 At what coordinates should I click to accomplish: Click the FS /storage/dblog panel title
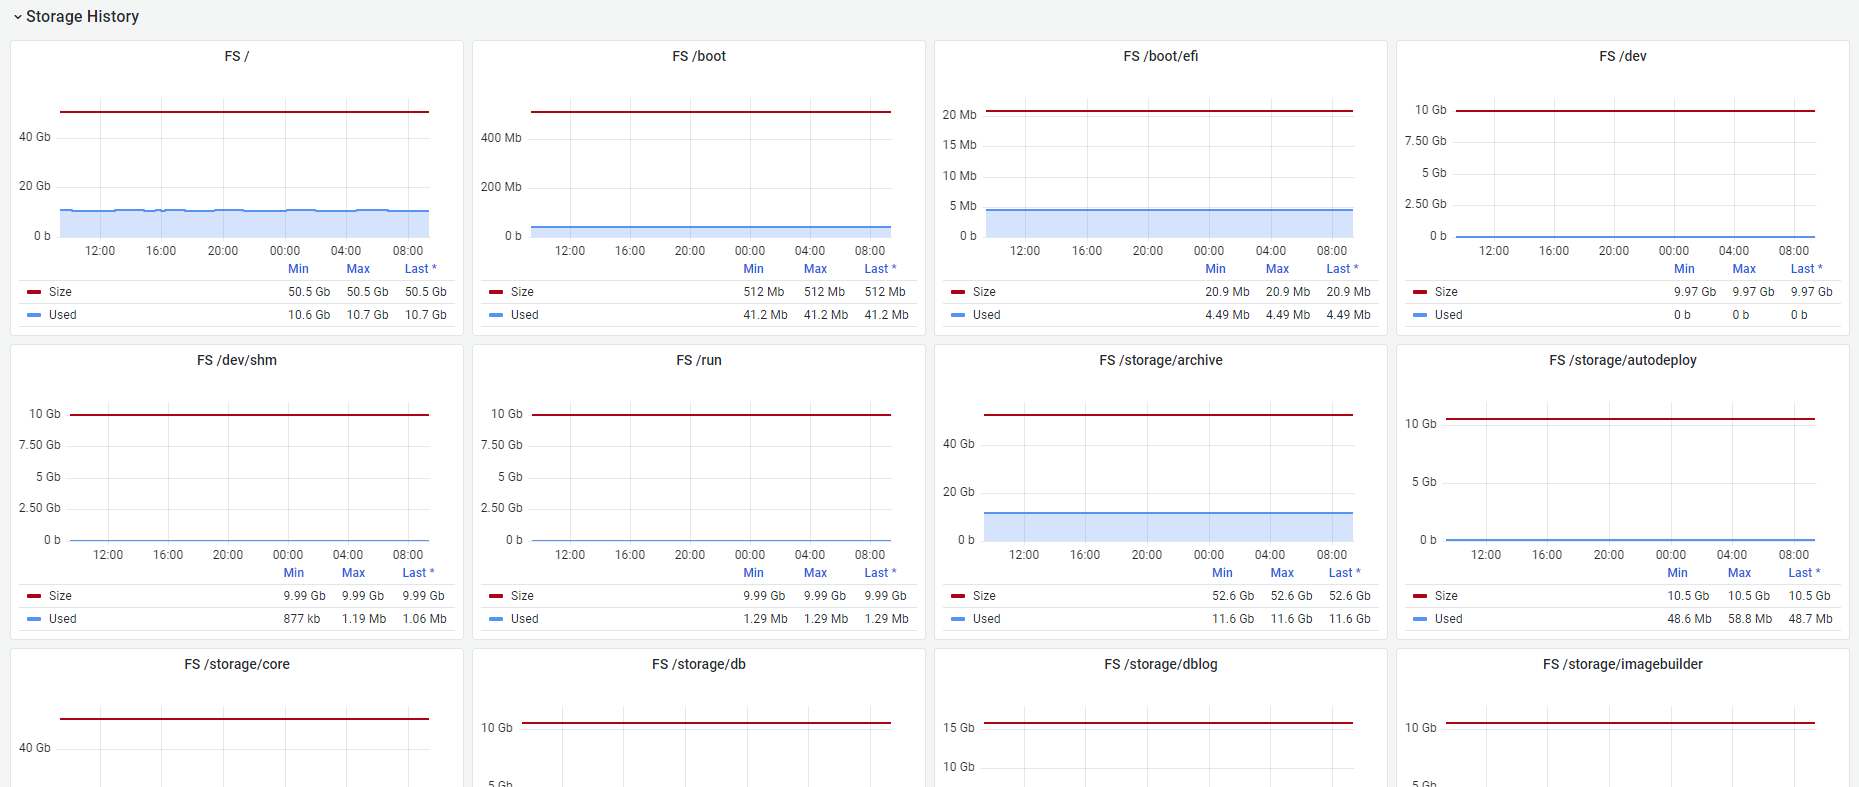[x=1161, y=664]
